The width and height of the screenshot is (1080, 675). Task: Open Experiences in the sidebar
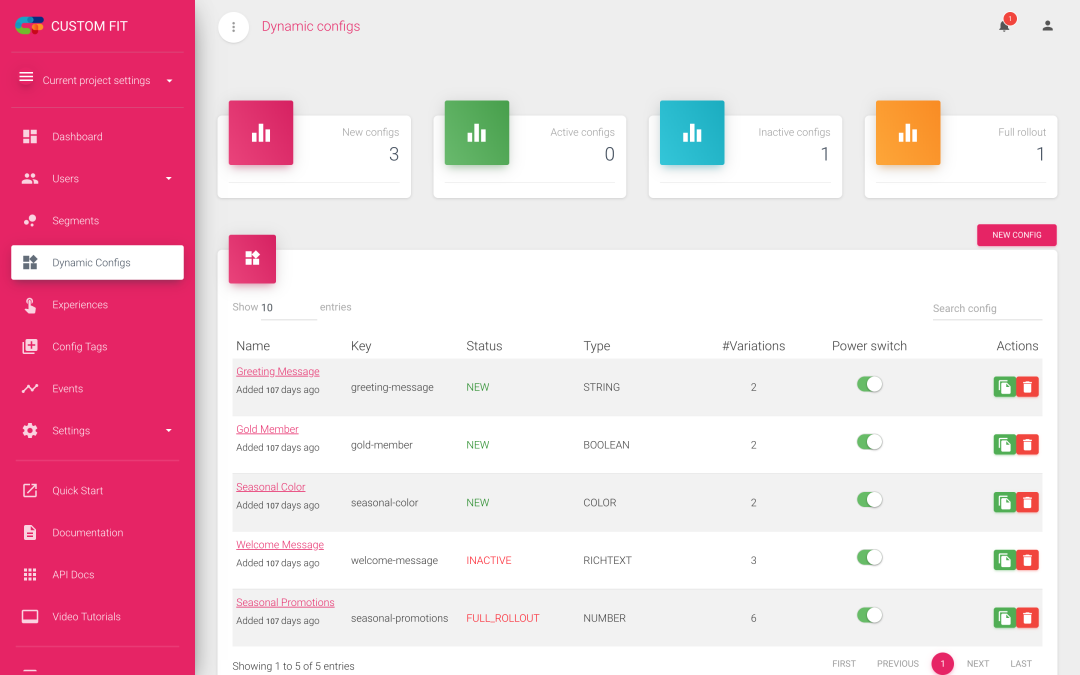pos(97,304)
